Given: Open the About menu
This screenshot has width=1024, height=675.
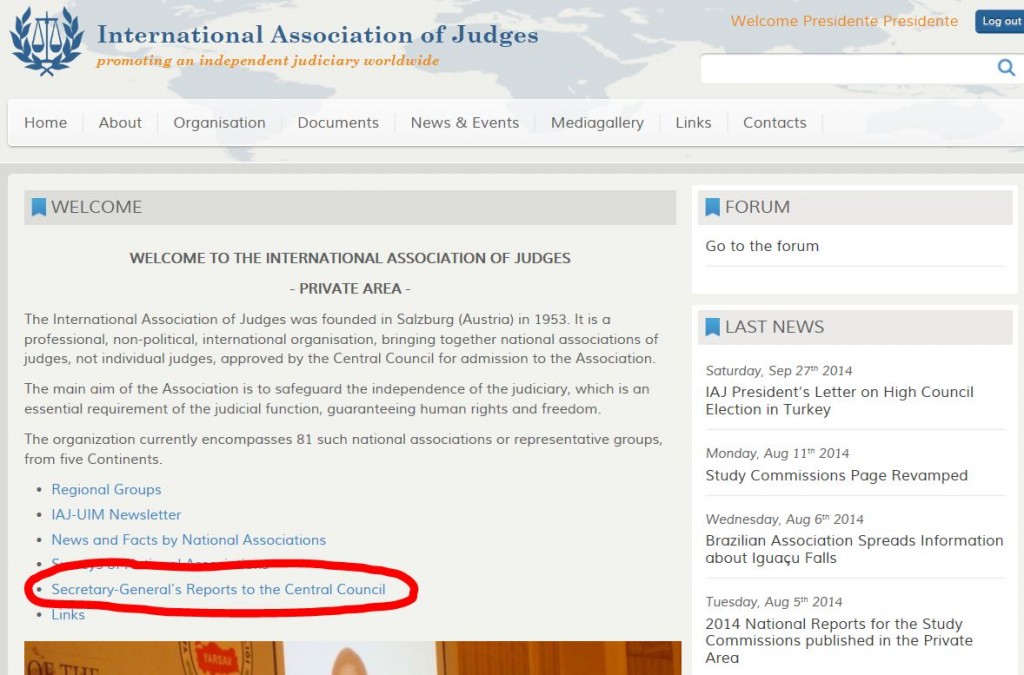Looking at the screenshot, I should click(x=120, y=123).
